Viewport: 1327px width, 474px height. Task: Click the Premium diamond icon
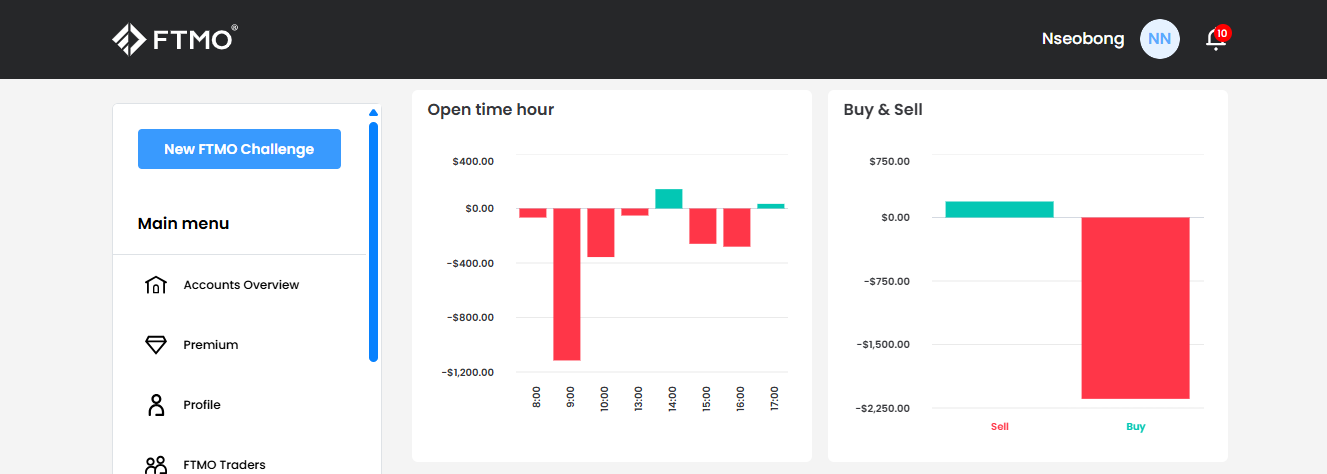156,345
